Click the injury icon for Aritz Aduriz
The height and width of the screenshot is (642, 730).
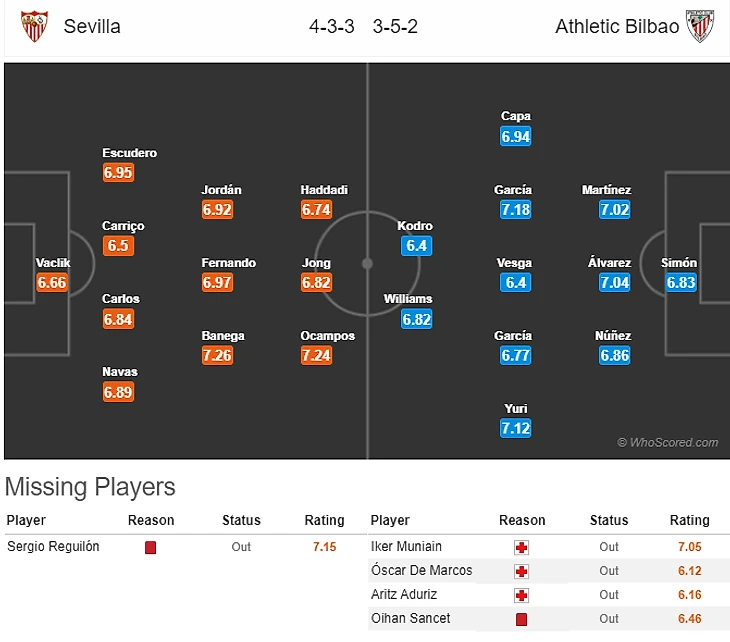521,595
